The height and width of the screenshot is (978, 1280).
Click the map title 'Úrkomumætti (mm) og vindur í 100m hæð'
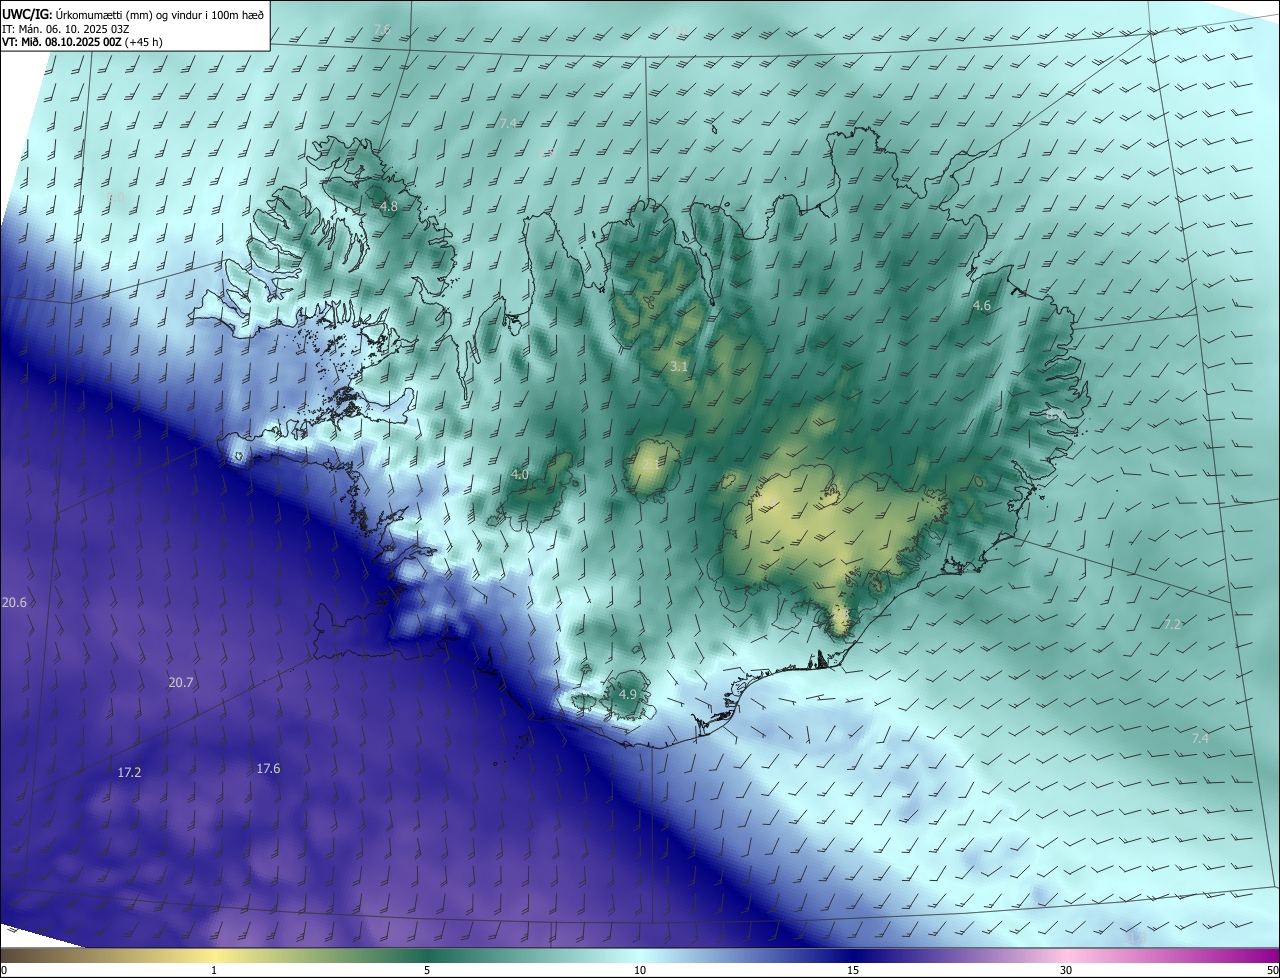(159, 15)
